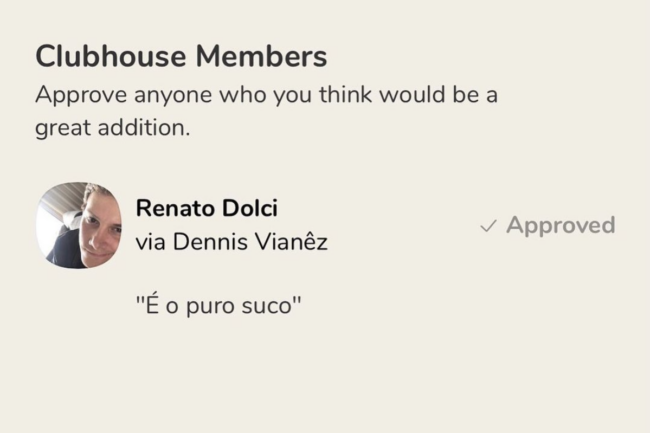Click the checkmark icon beside Approved

click(488, 227)
